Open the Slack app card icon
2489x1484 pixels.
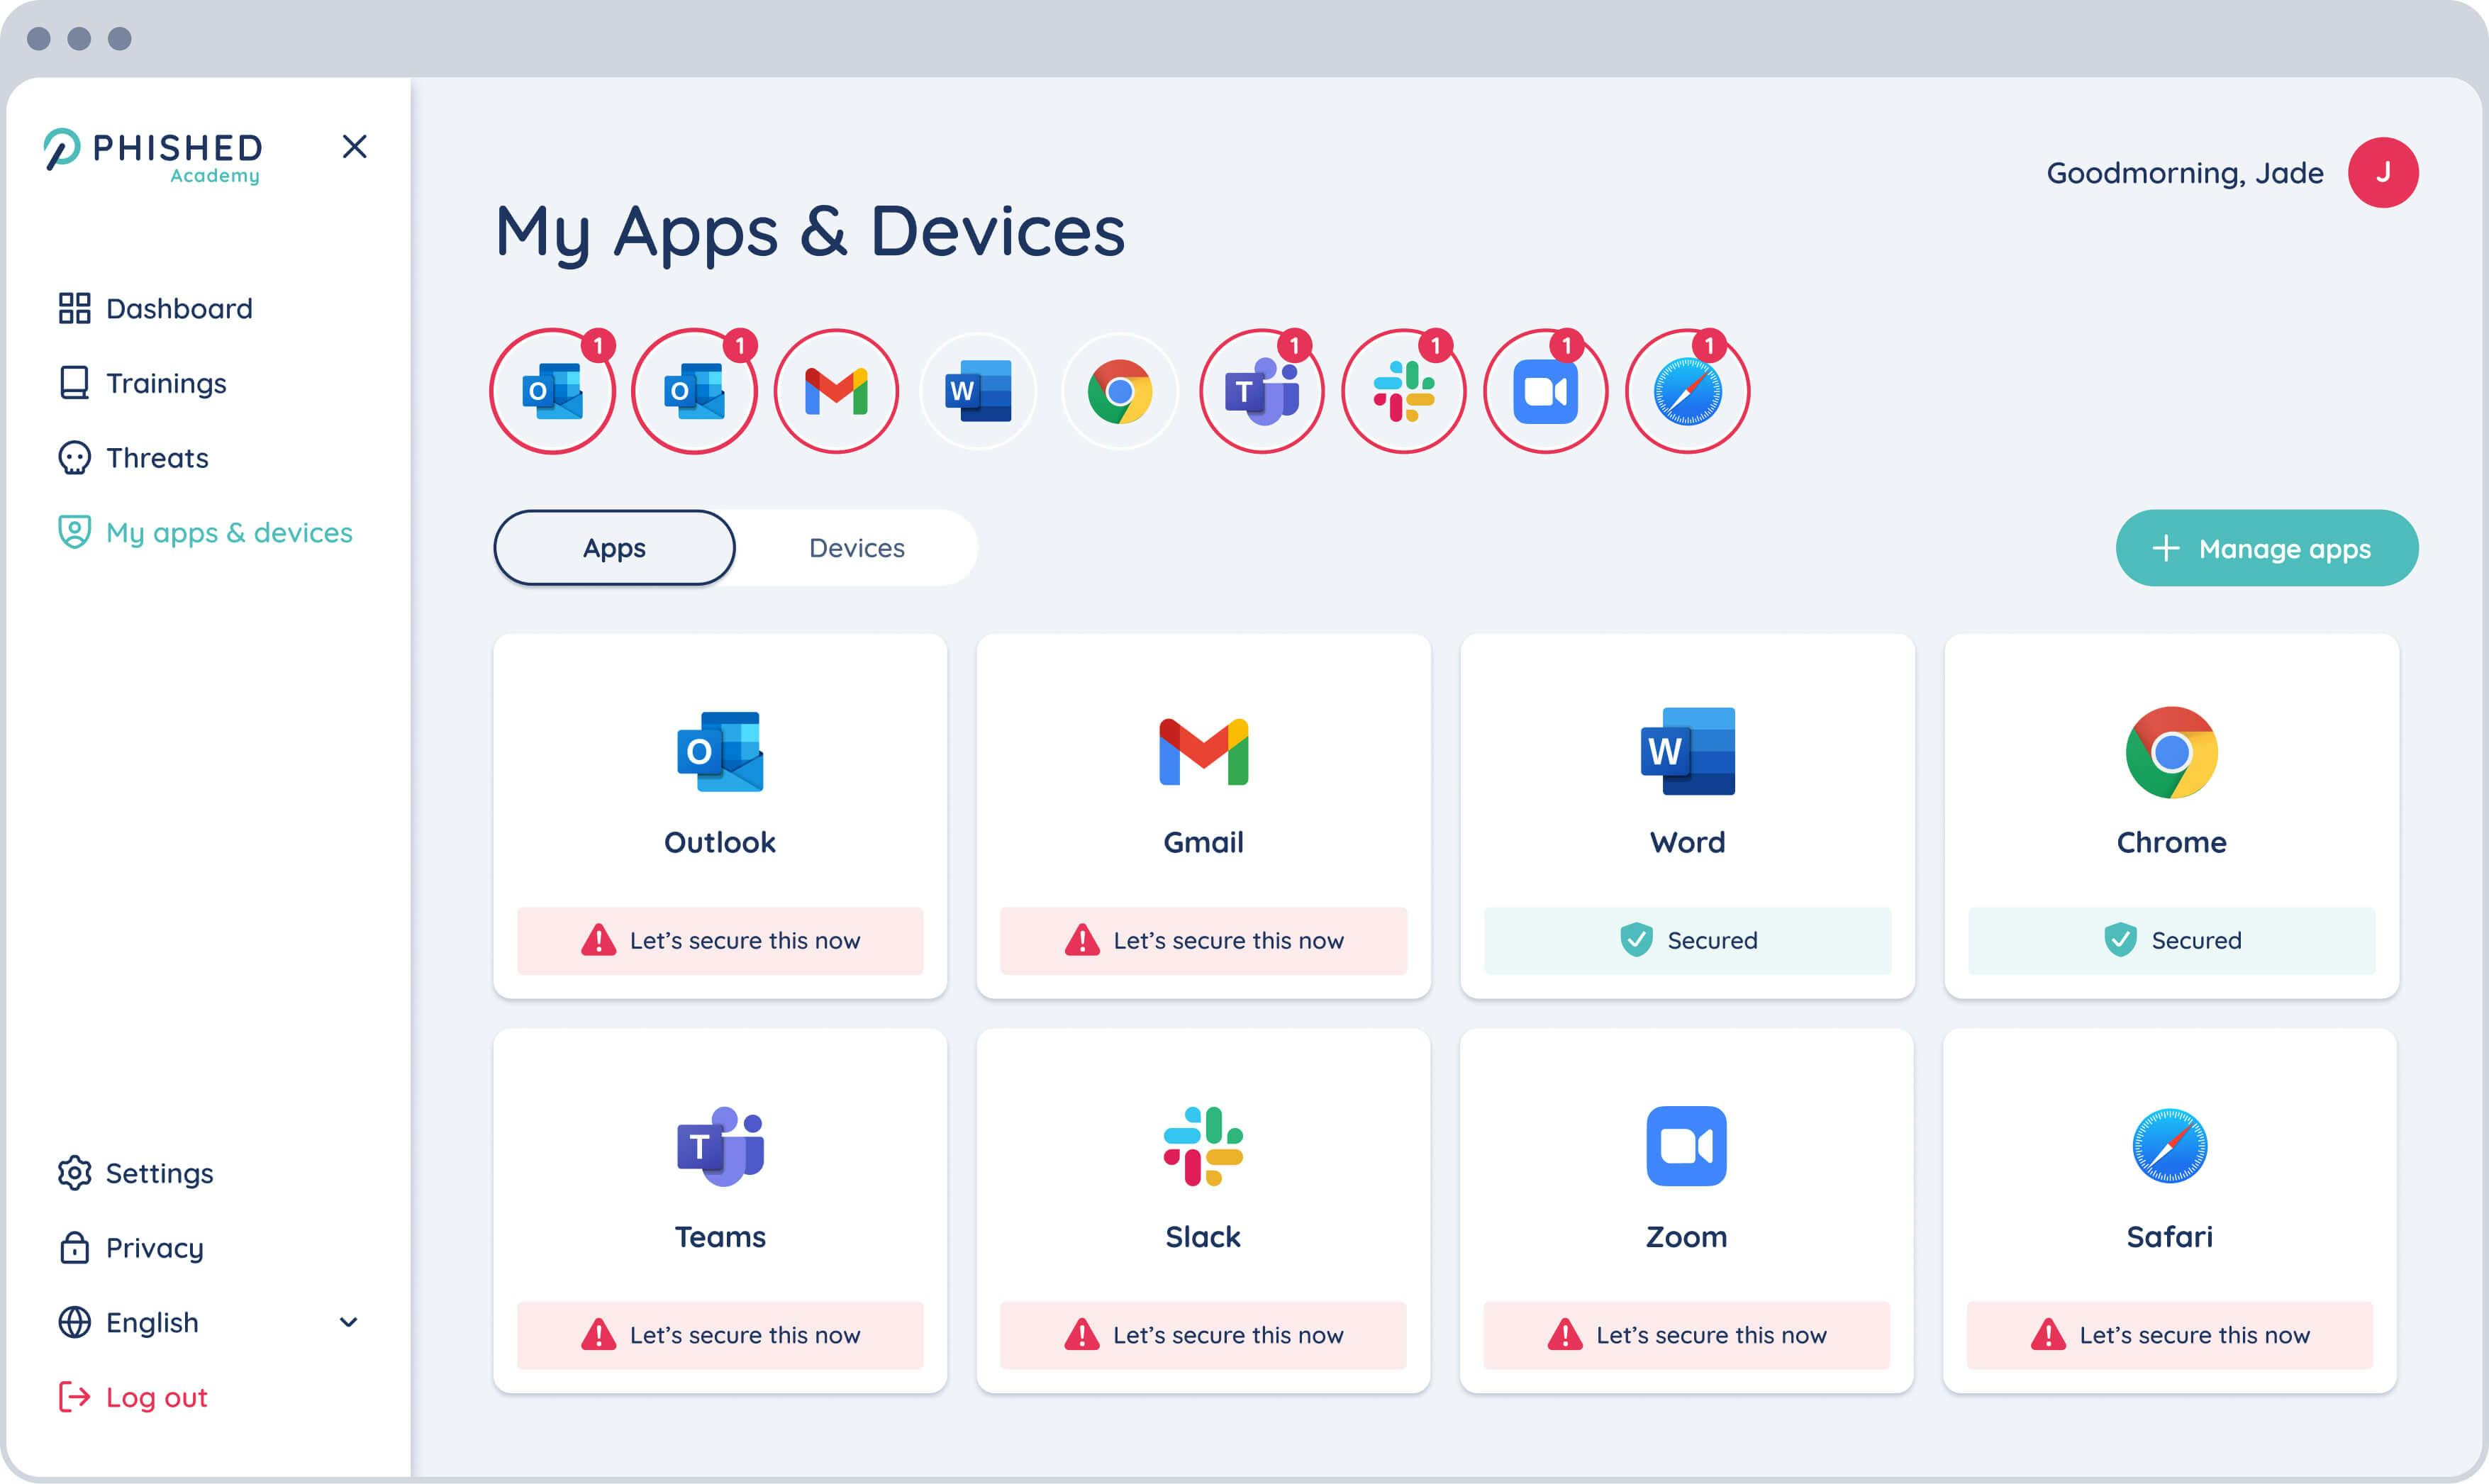[x=1203, y=1146]
